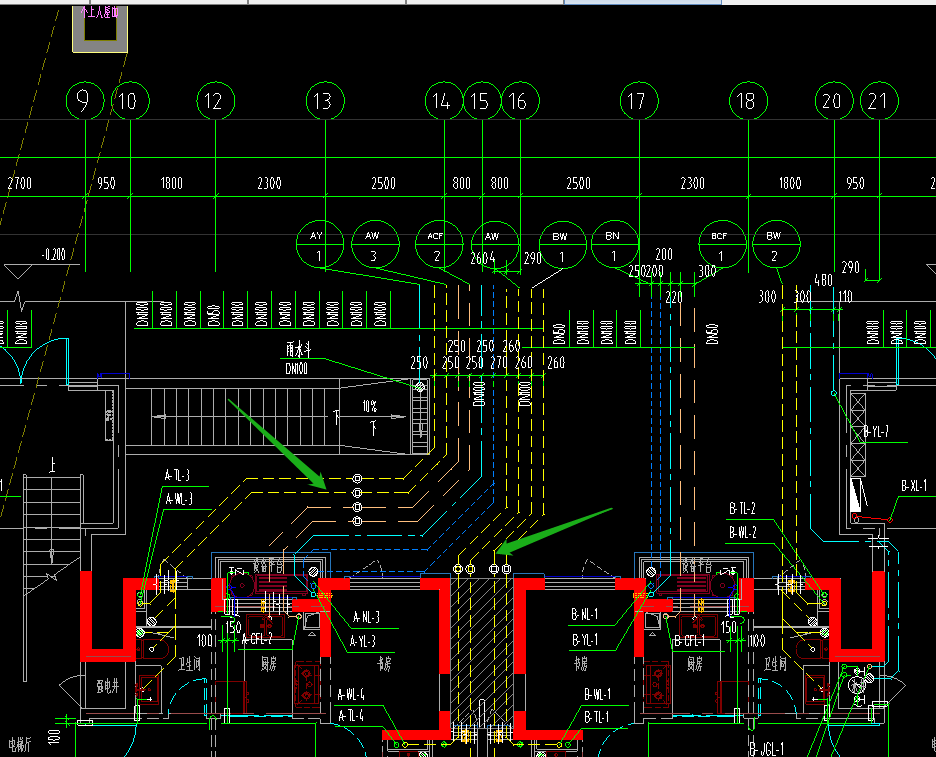This screenshot has width=936, height=757.
Task: Click 厨房 room label below A-CFL-2
Action: coord(269,663)
